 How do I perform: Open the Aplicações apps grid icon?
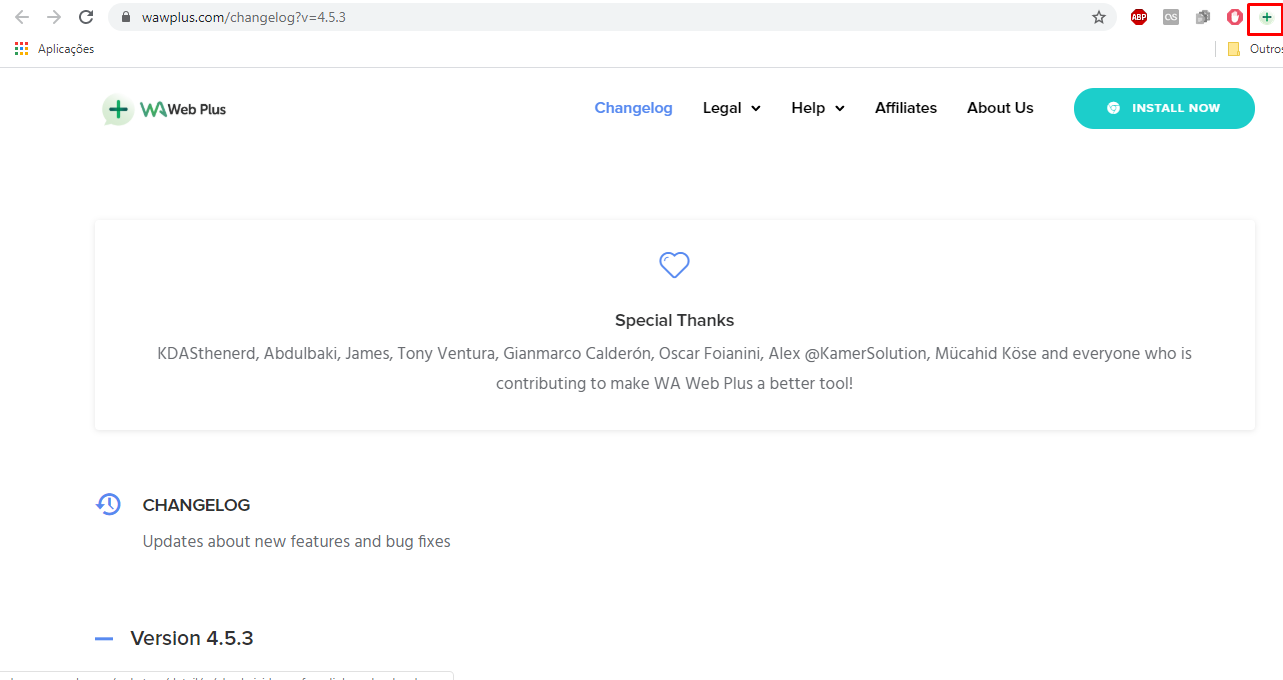pos(22,48)
